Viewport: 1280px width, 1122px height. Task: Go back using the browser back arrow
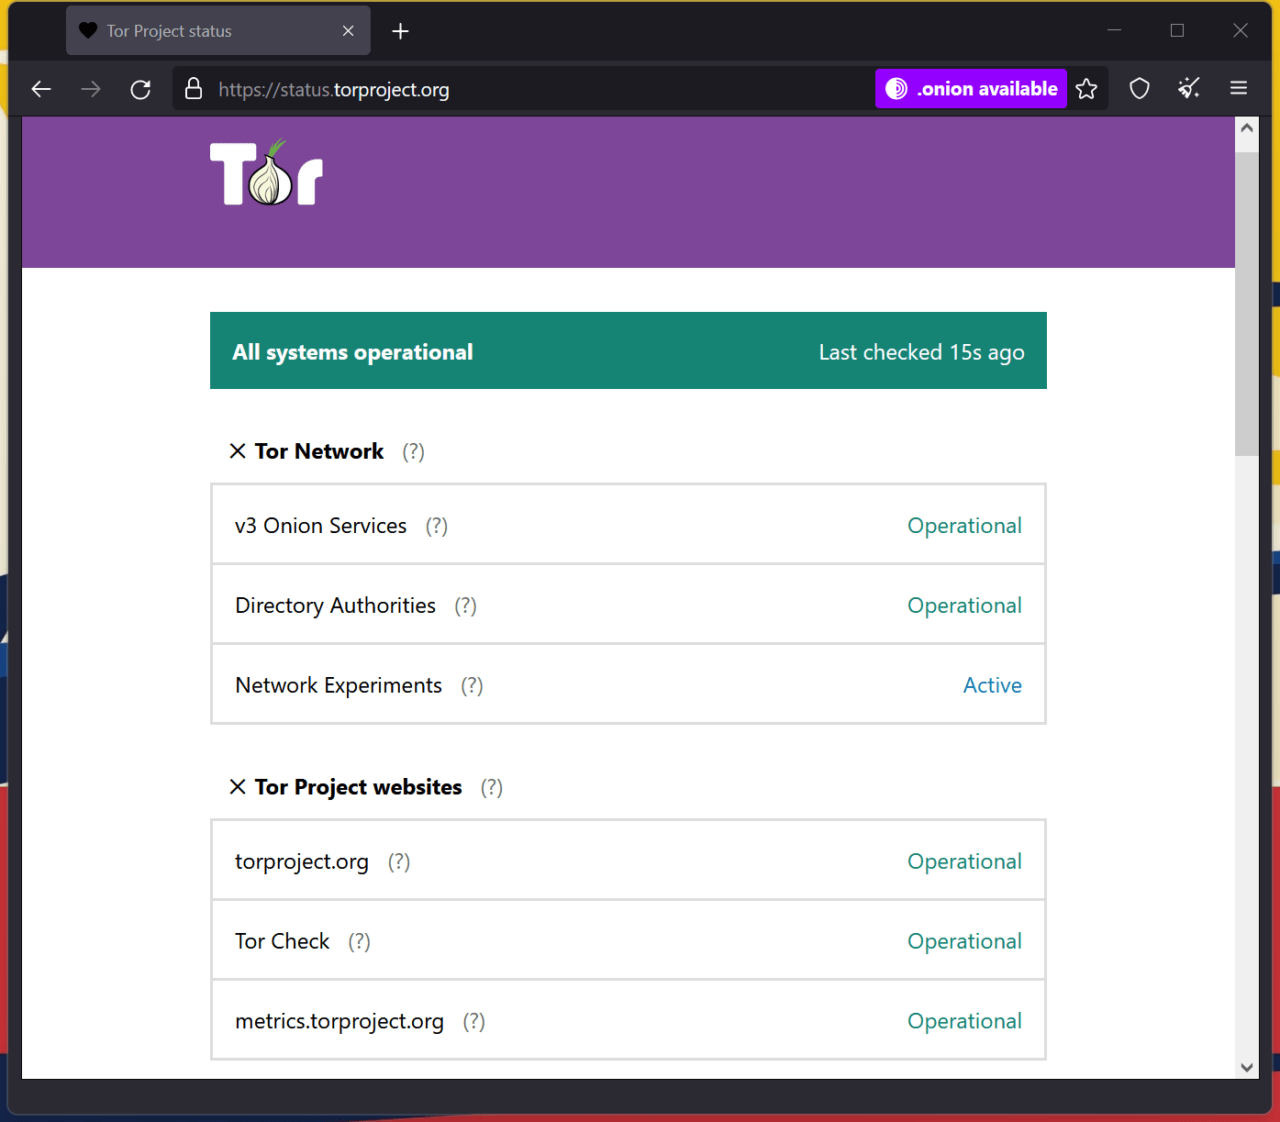[x=41, y=89]
